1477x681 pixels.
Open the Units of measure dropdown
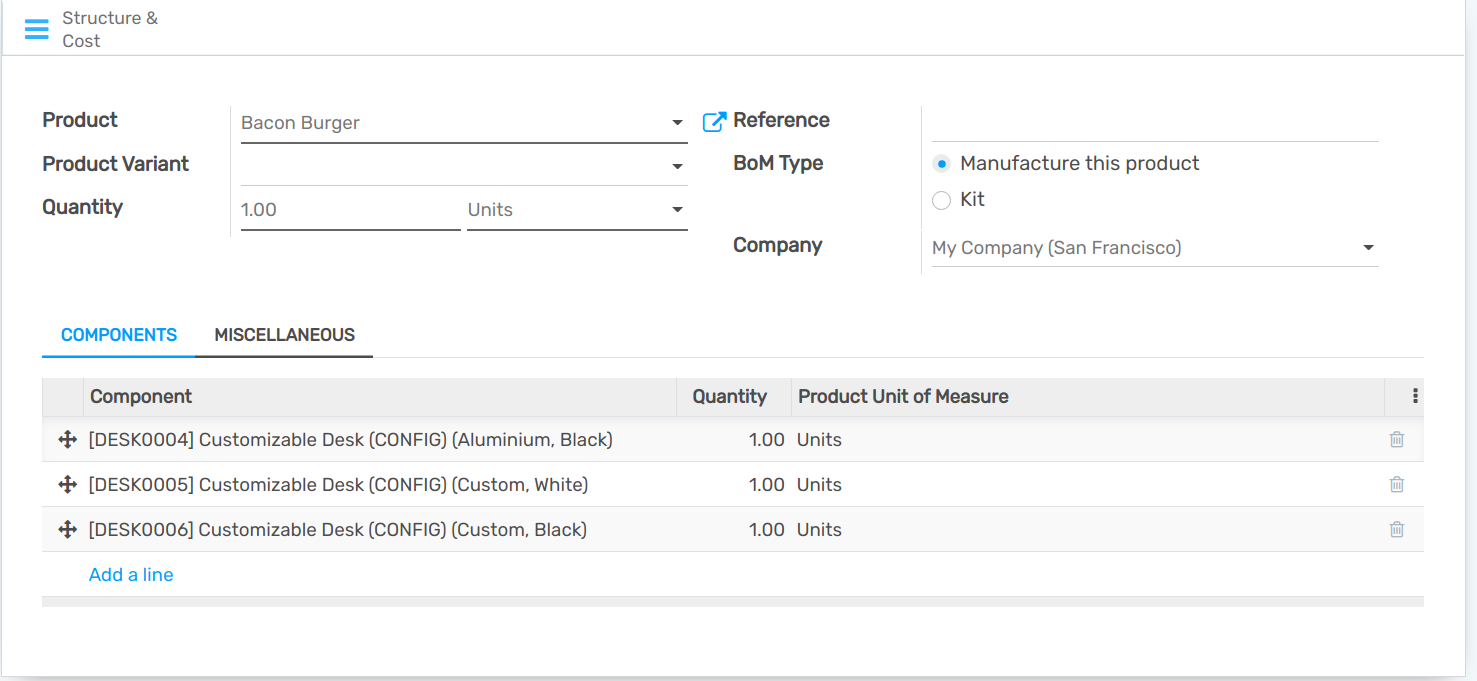click(677, 210)
